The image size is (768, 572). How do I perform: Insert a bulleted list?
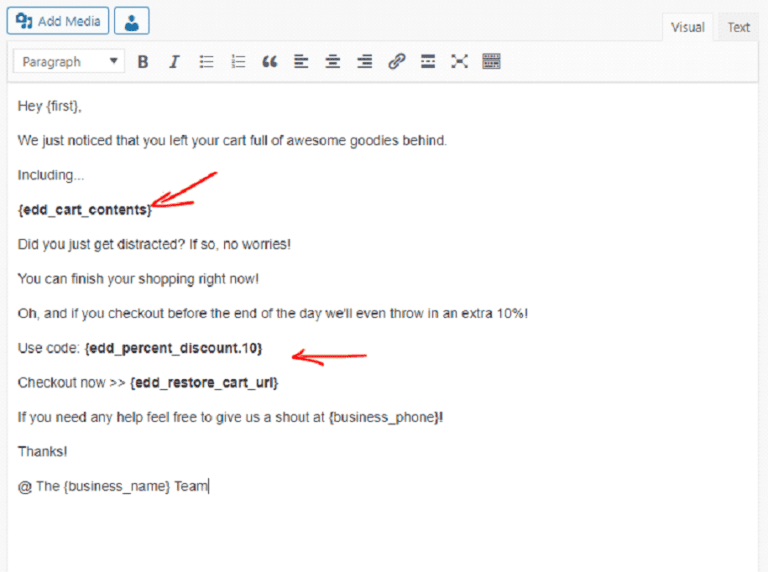[206, 62]
